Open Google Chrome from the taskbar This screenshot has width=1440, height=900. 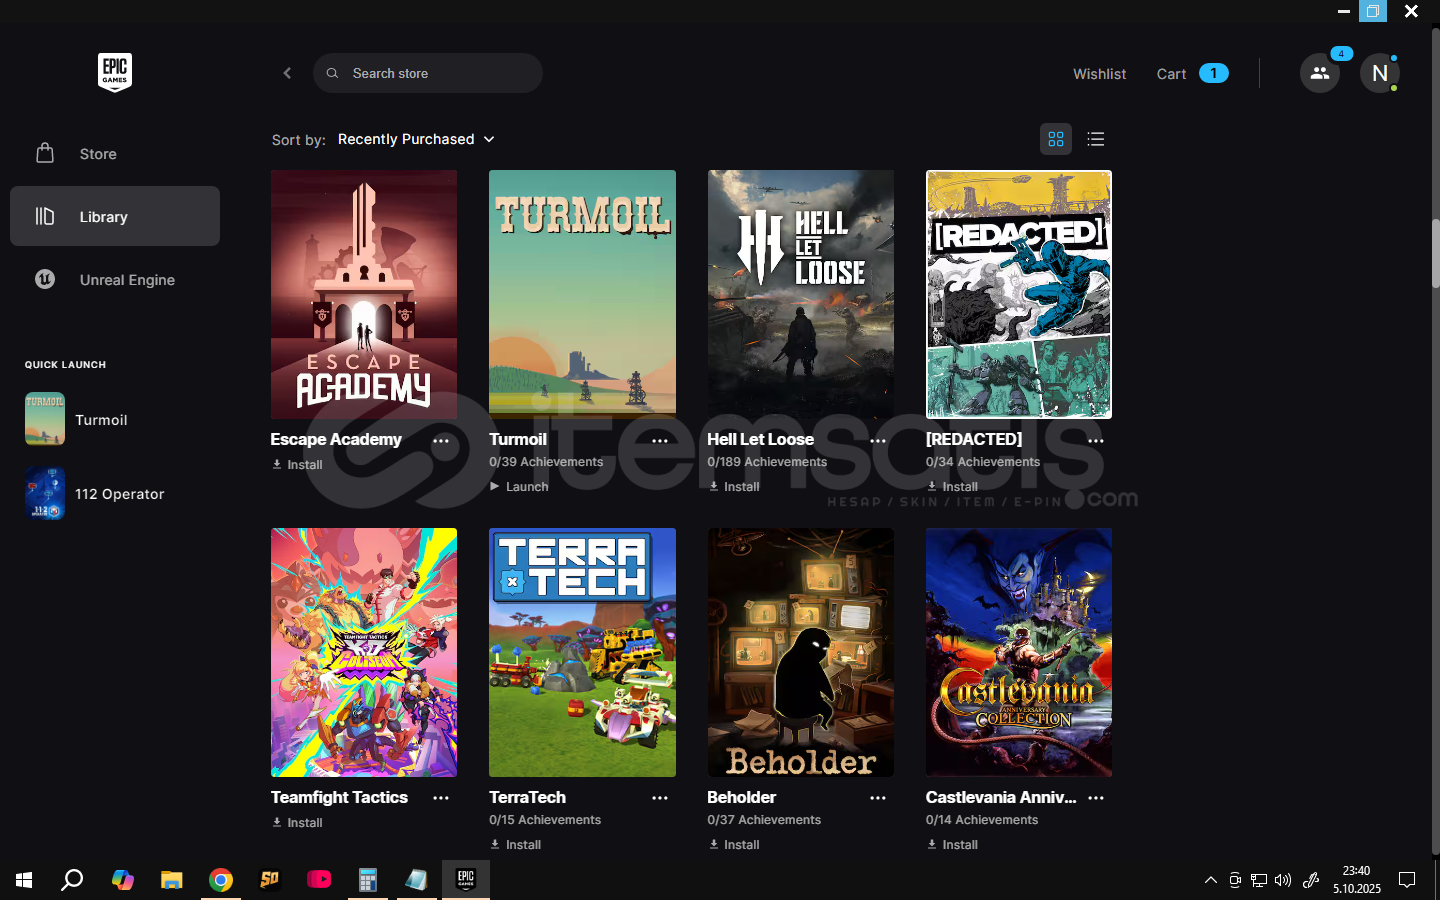(x=220, y=880)
